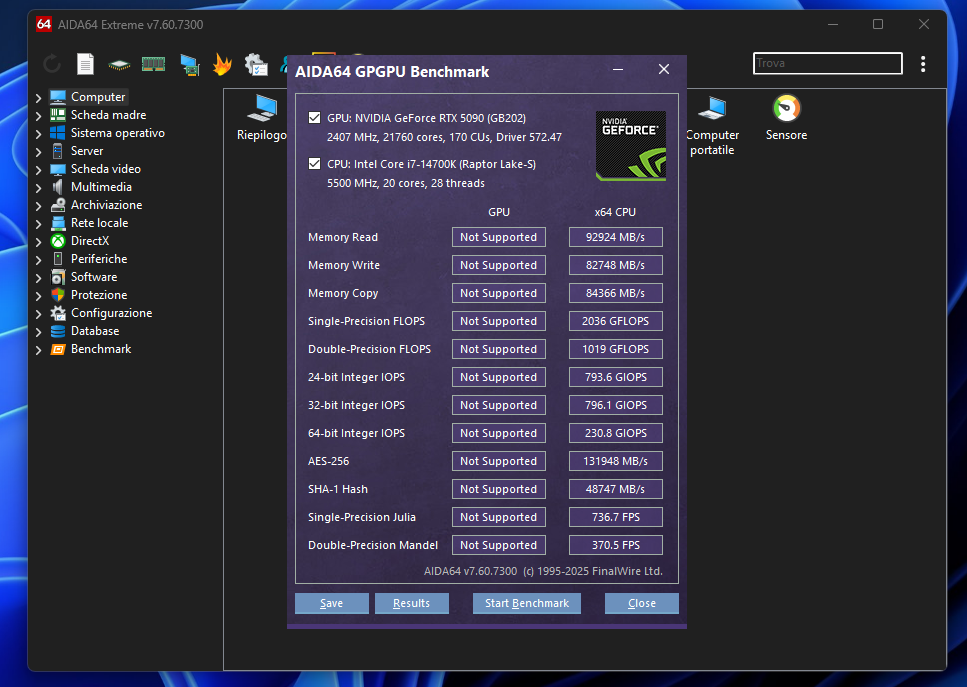
Task: Launch the flame stability test icon
Action: click(222, 64)
